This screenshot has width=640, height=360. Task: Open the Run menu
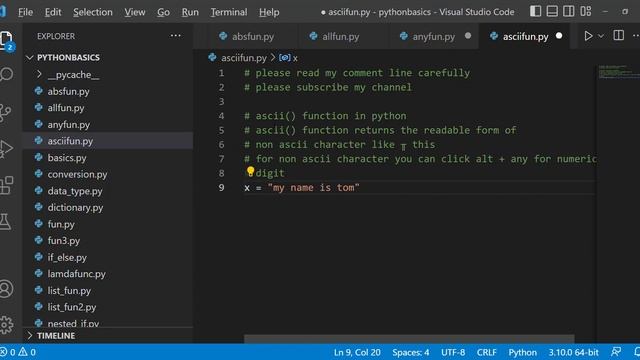pyautogui.click(x=190, y=12)
